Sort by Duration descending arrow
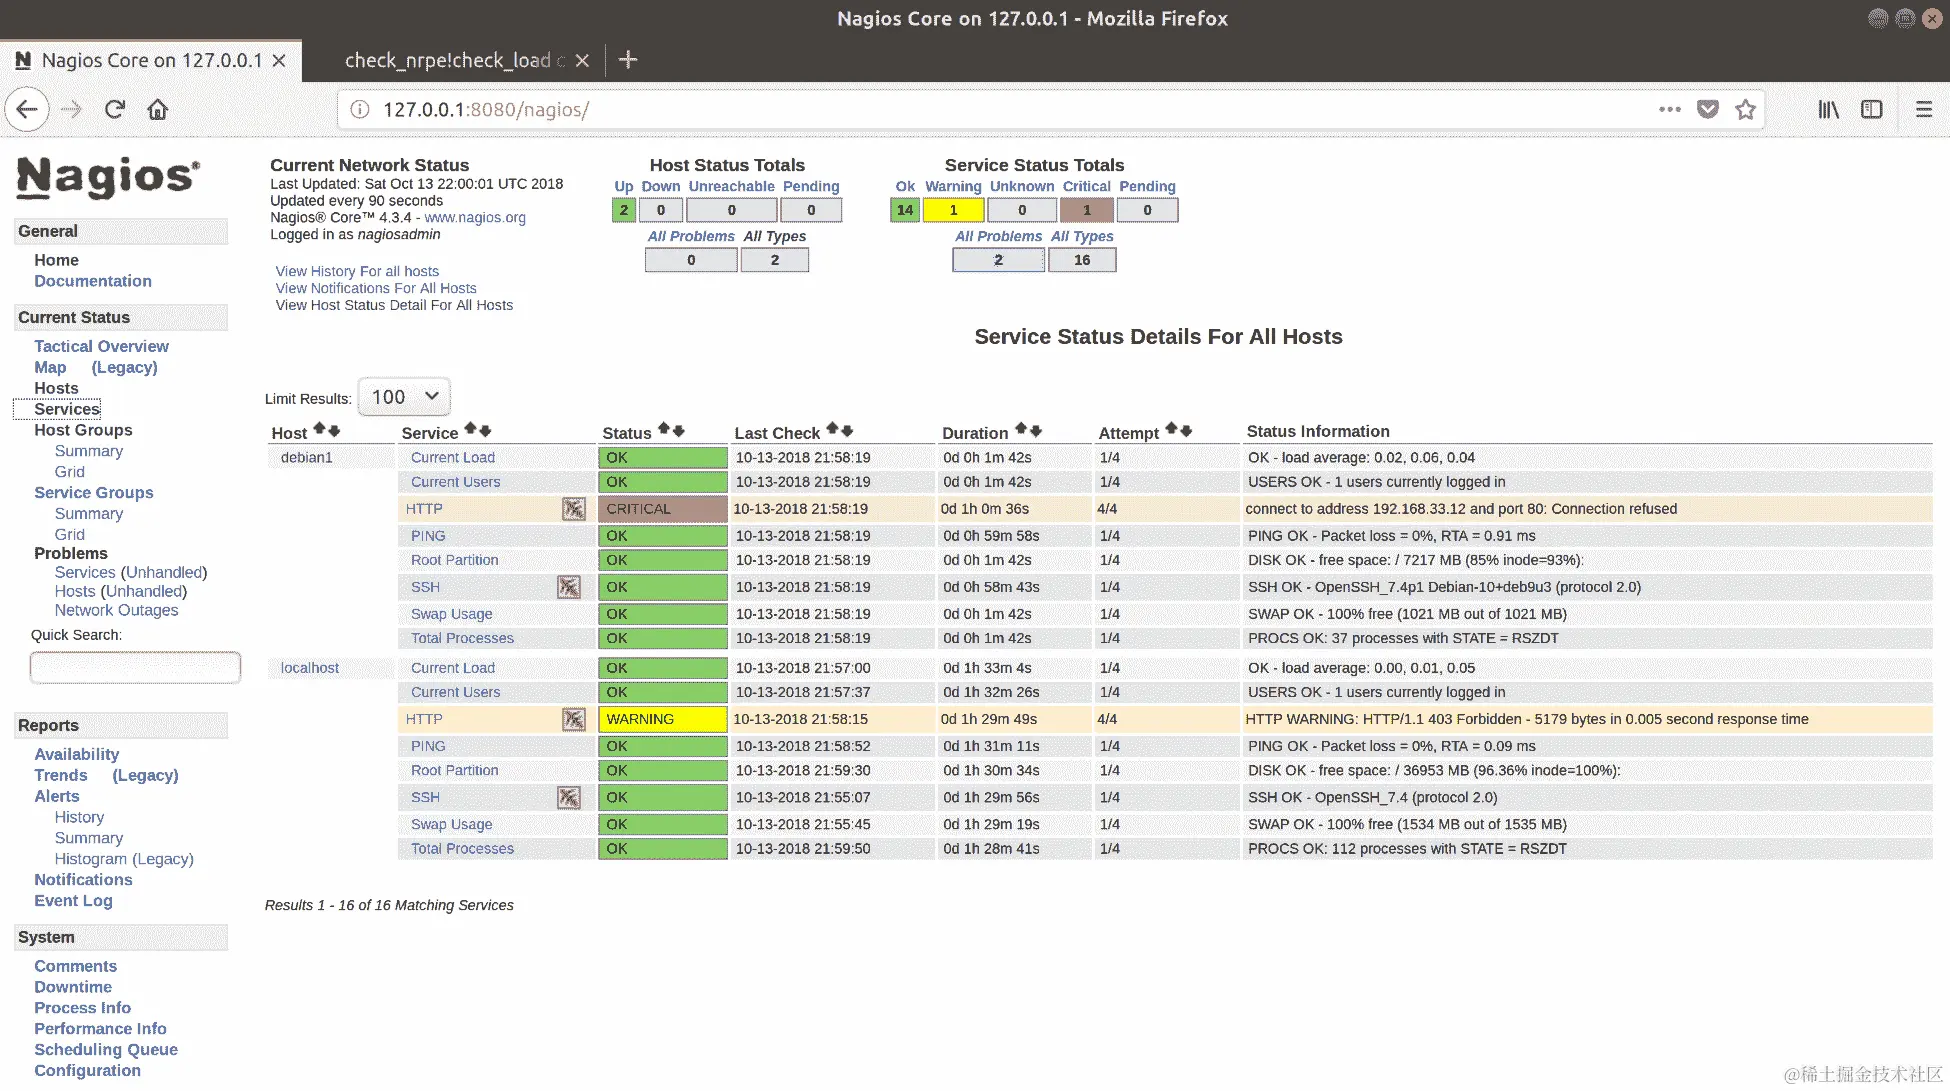Screen dimensions: 1950x1091 (x=1037, y=430)
